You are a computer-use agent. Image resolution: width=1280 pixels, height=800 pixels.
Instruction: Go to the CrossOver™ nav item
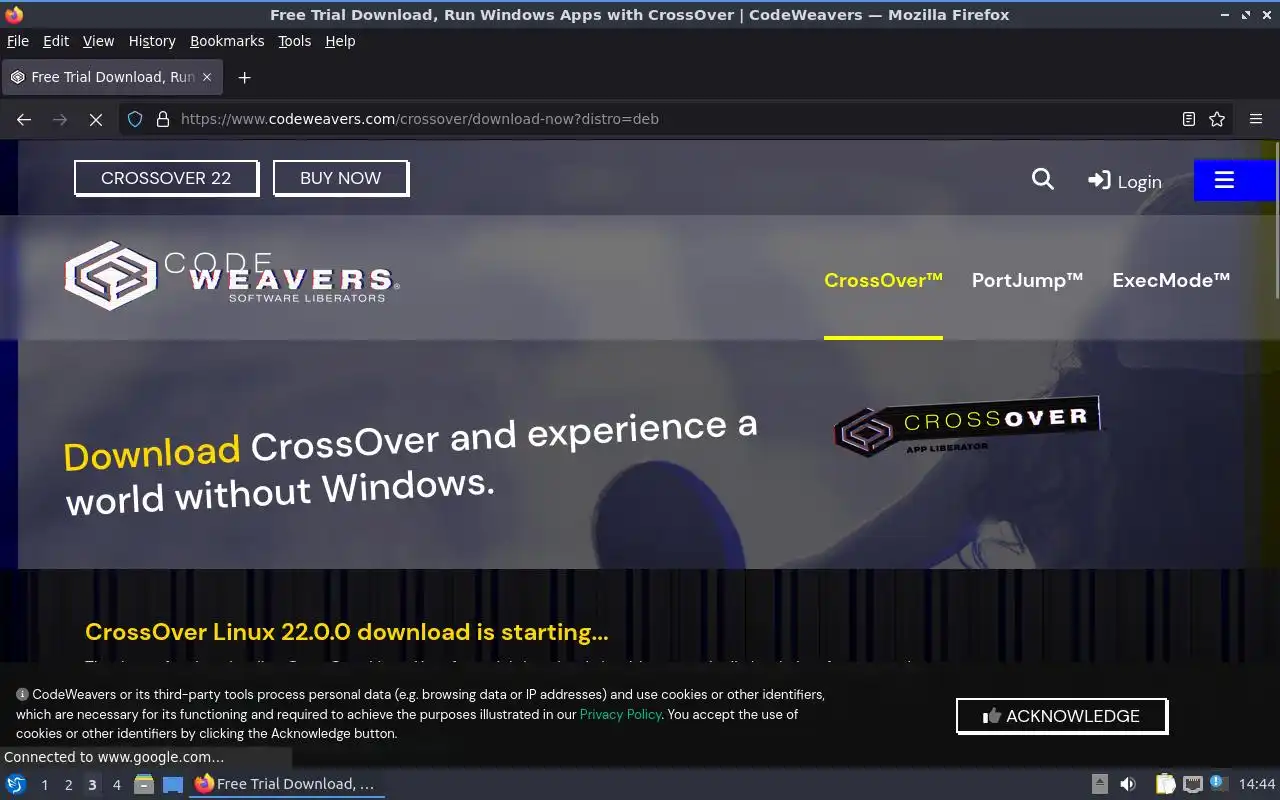(883, 280)
